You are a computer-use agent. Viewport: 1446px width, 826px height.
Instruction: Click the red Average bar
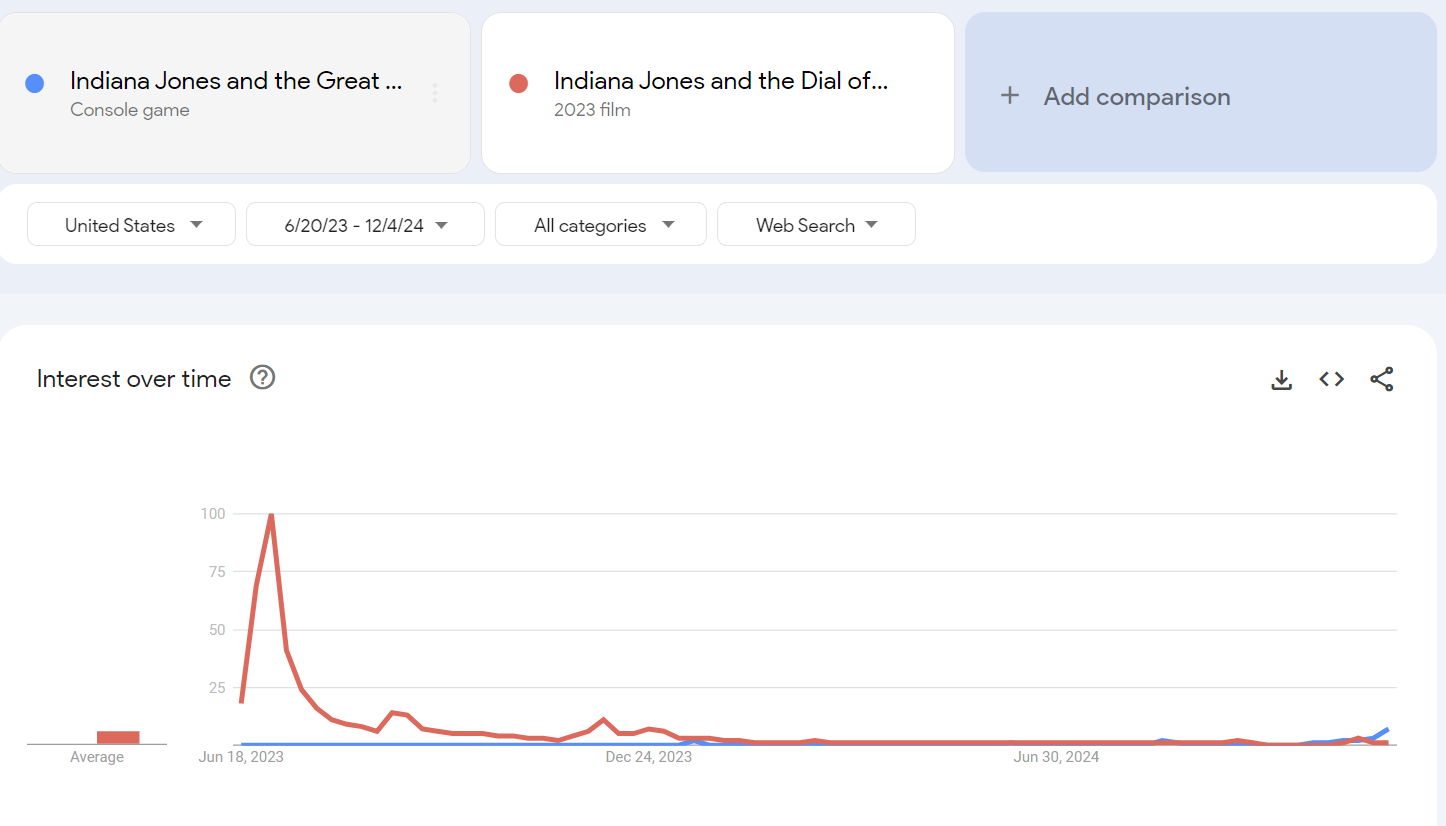[x=118, y=737]
